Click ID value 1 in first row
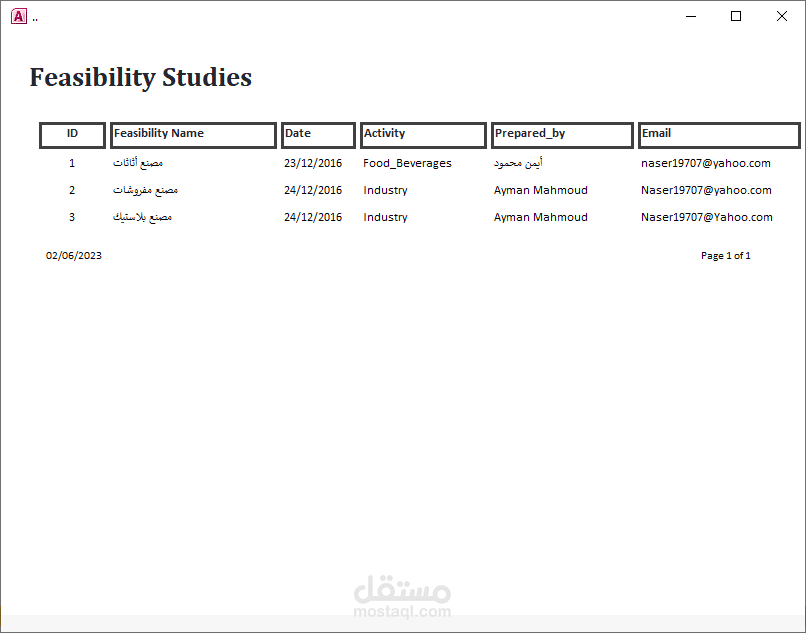This screenshot has height=633, width=806. [72, 163]
